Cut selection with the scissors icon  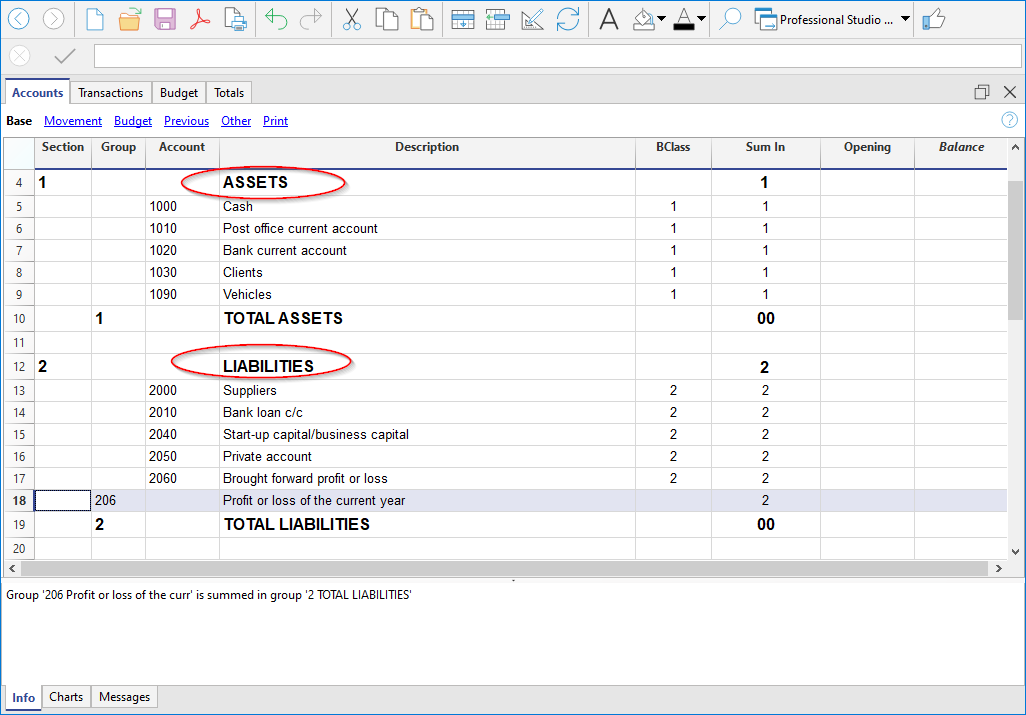click(351, 19)
